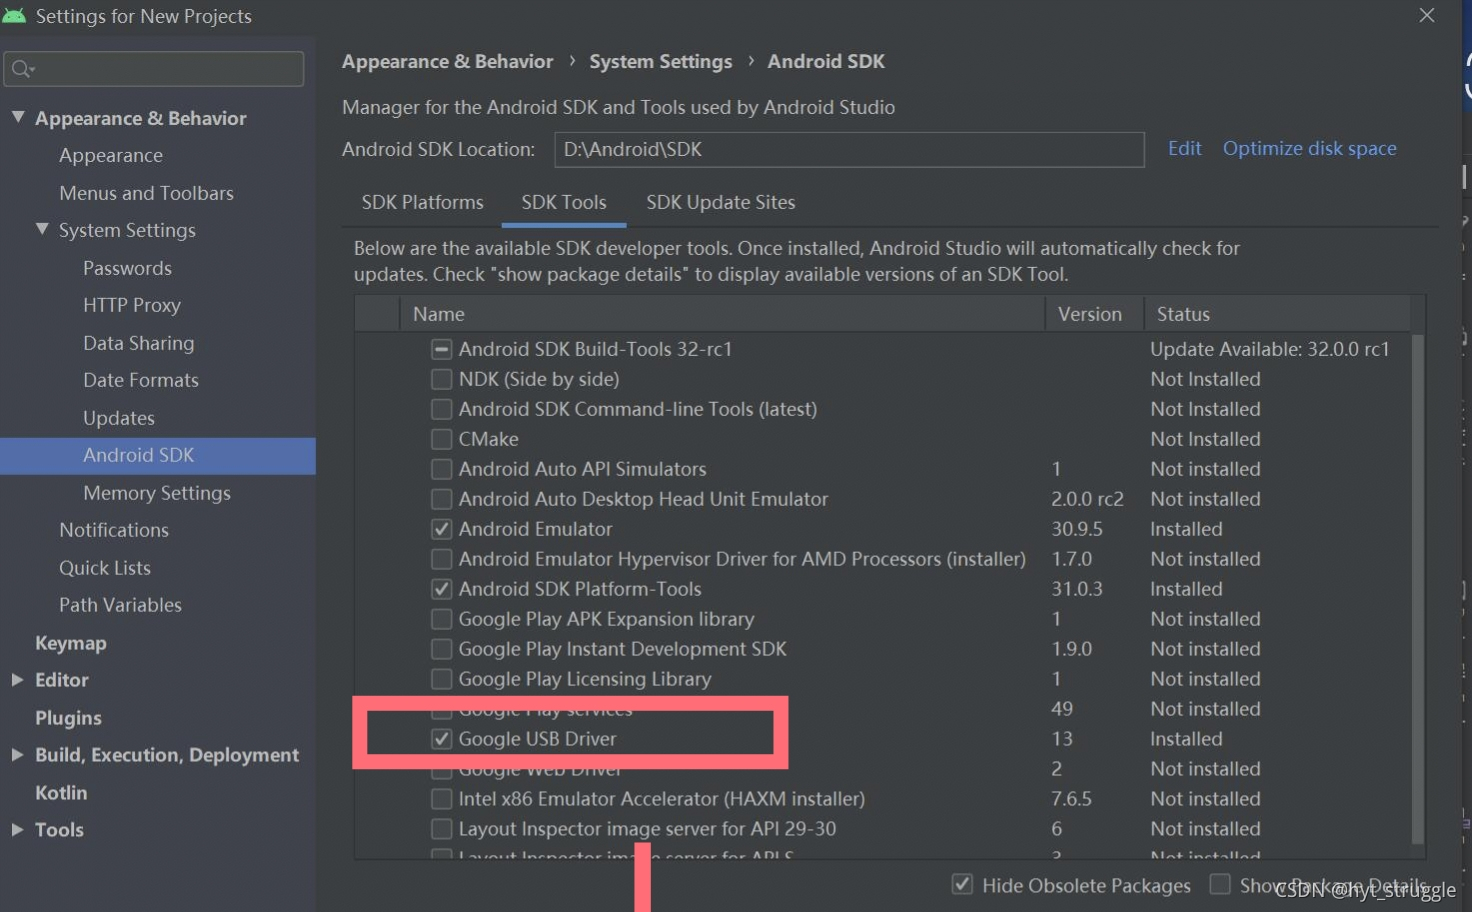Screen dimensions: 1472x912
Task: Select the SDK Tools tab
Action: click(x=564, y=202)
